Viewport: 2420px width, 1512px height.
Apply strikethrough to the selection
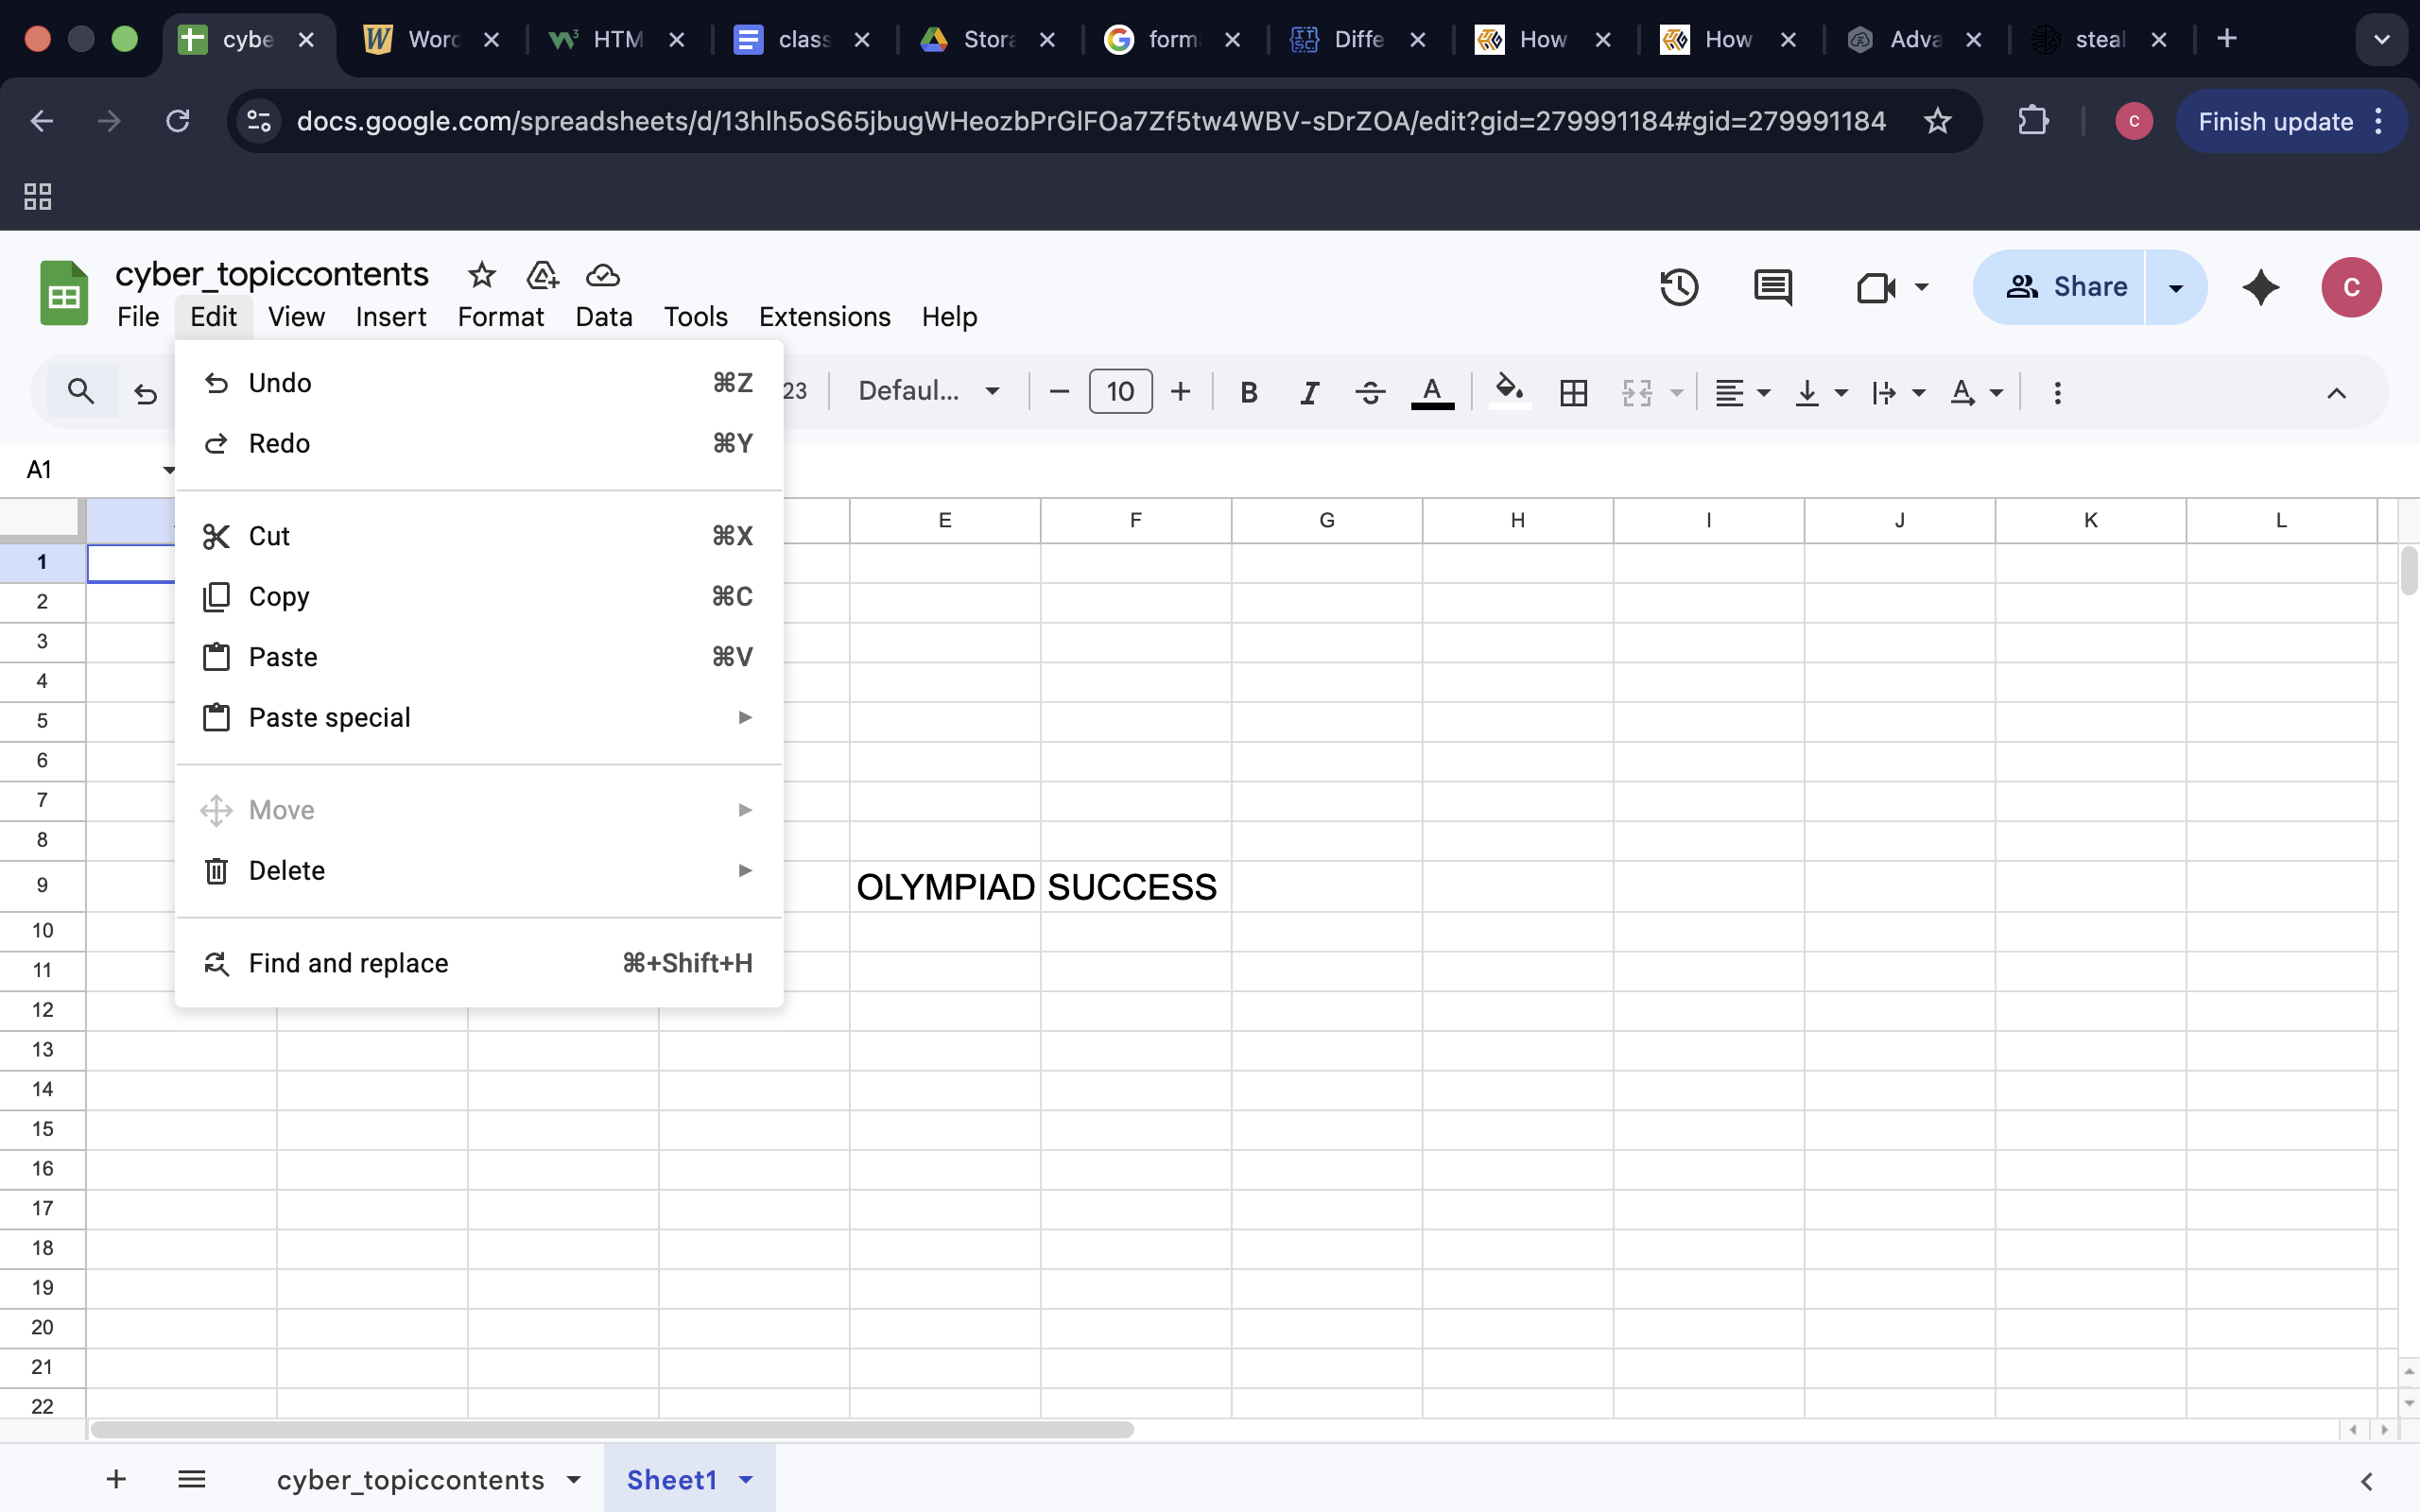(x=1369, y=392)
